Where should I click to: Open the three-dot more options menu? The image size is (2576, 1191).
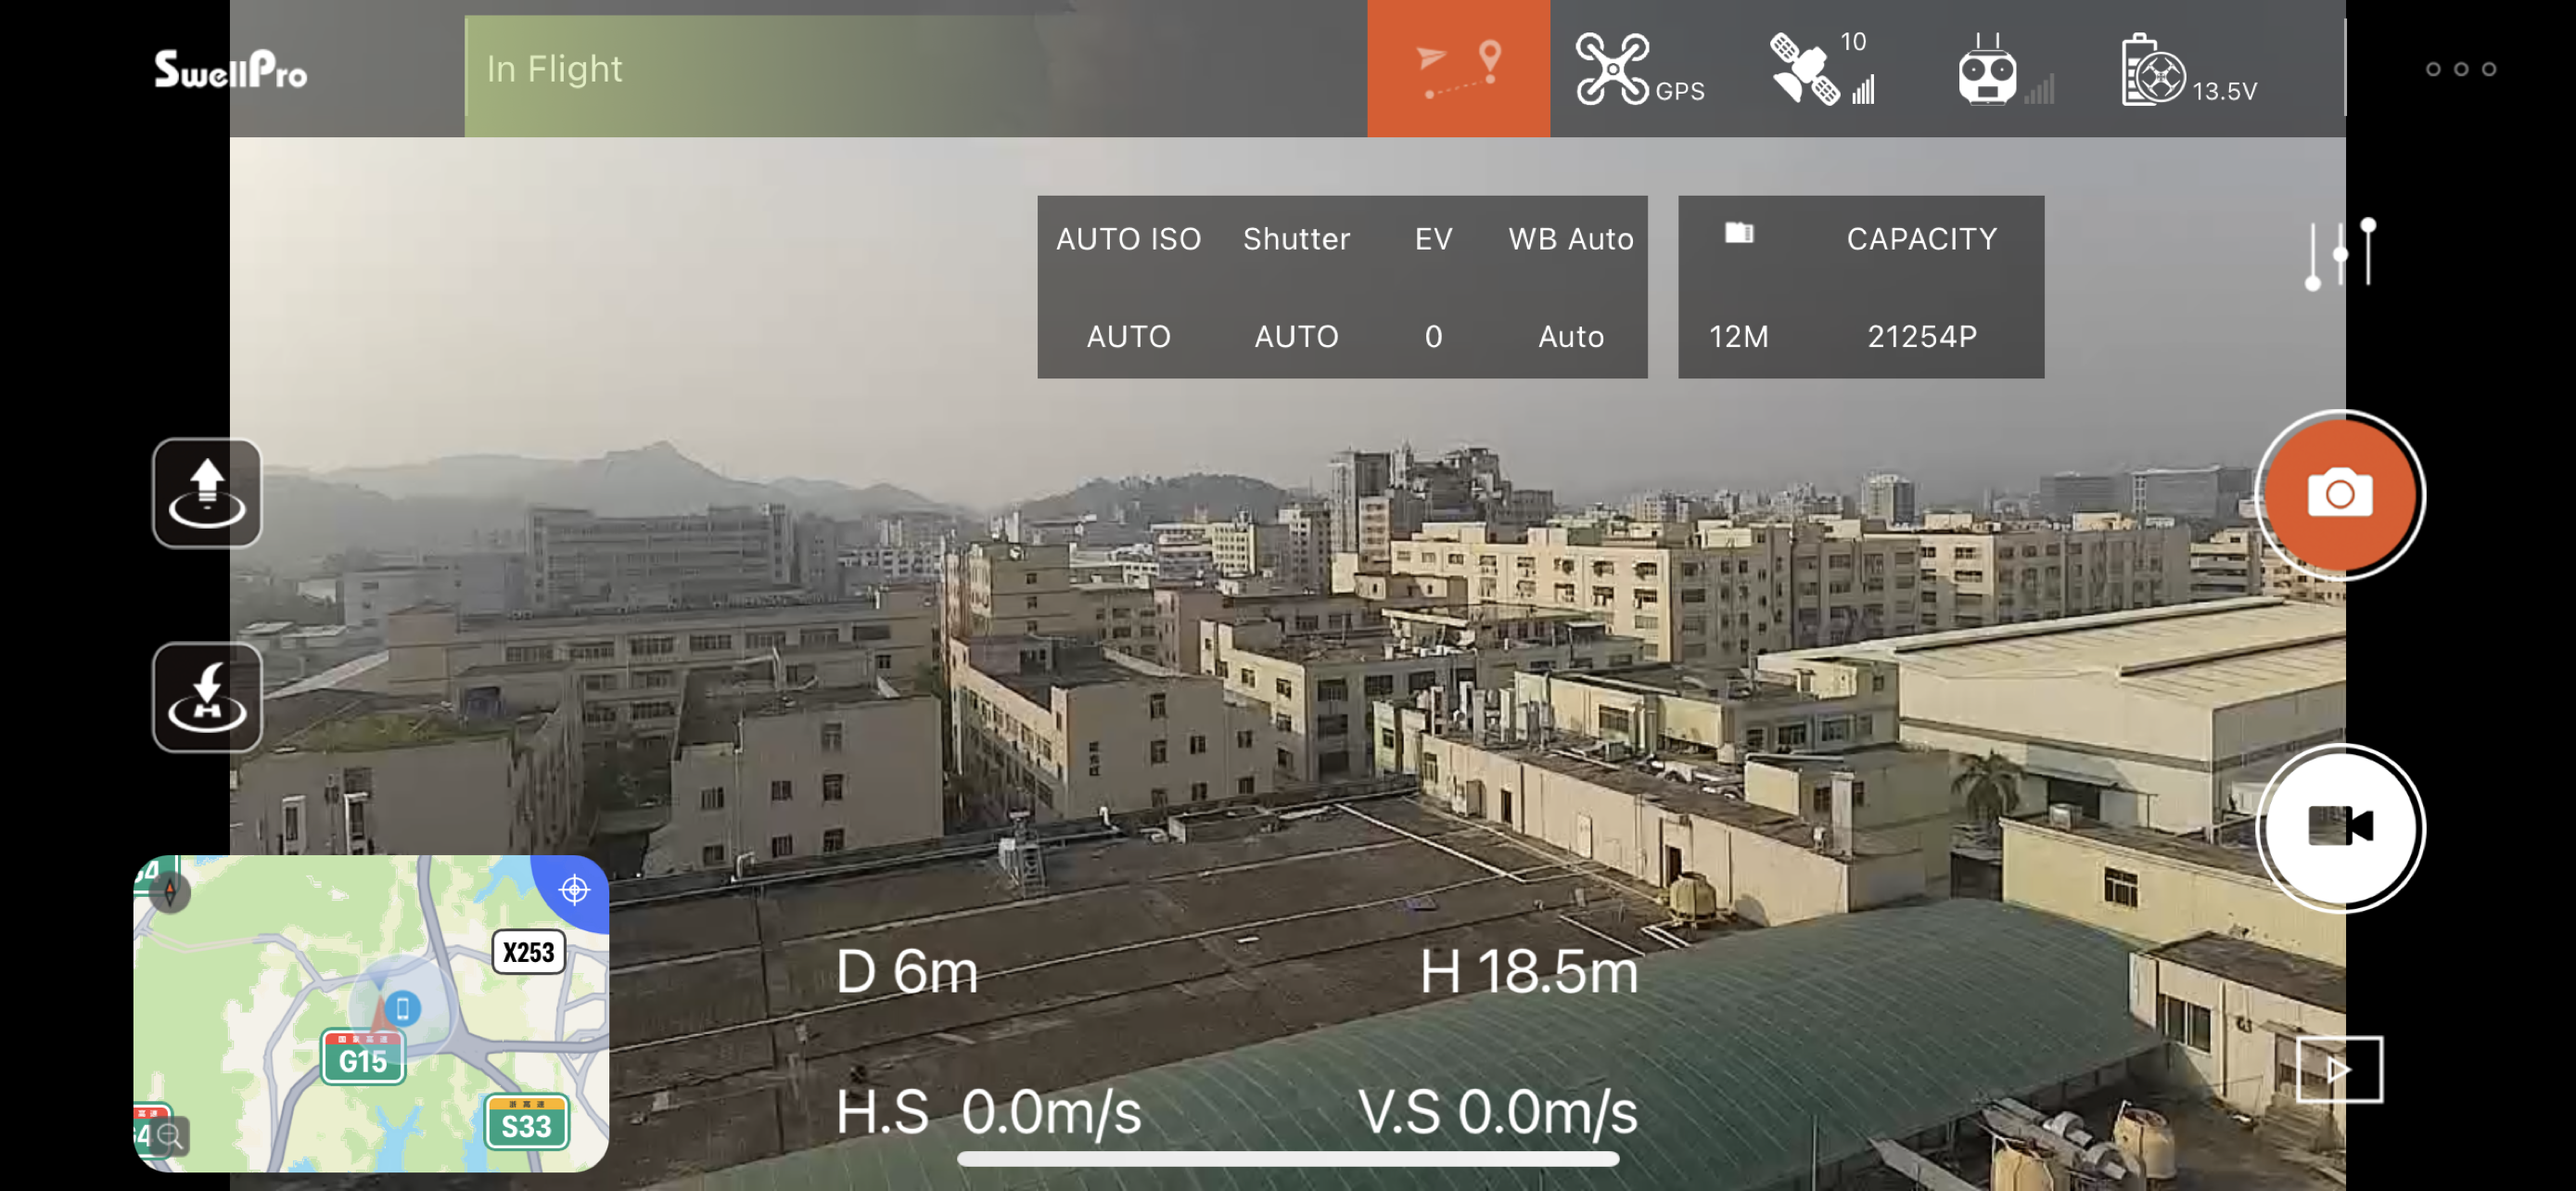coord(2460,69)
